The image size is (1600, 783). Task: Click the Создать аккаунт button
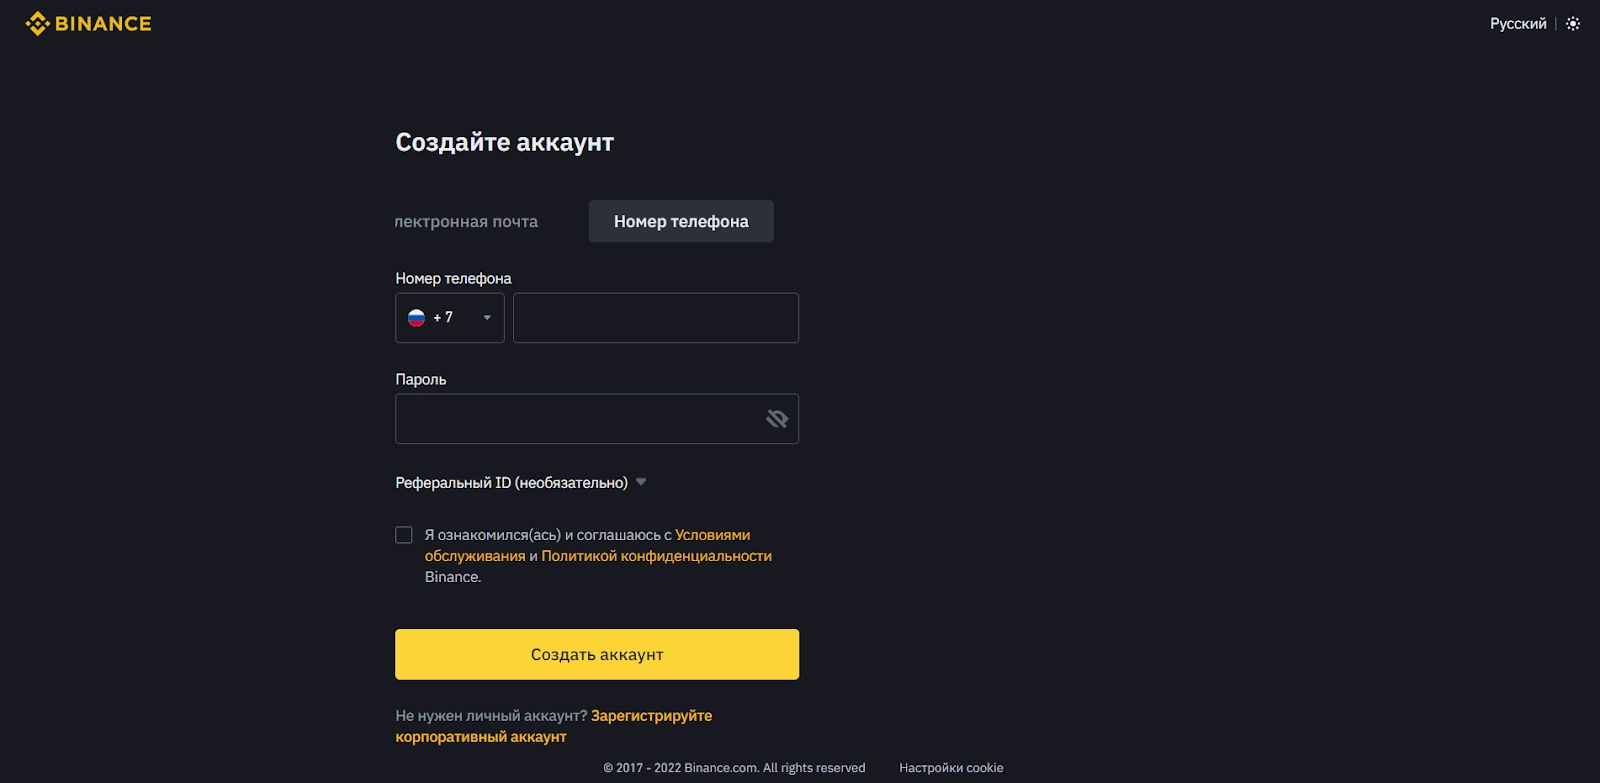coord(597,654)
